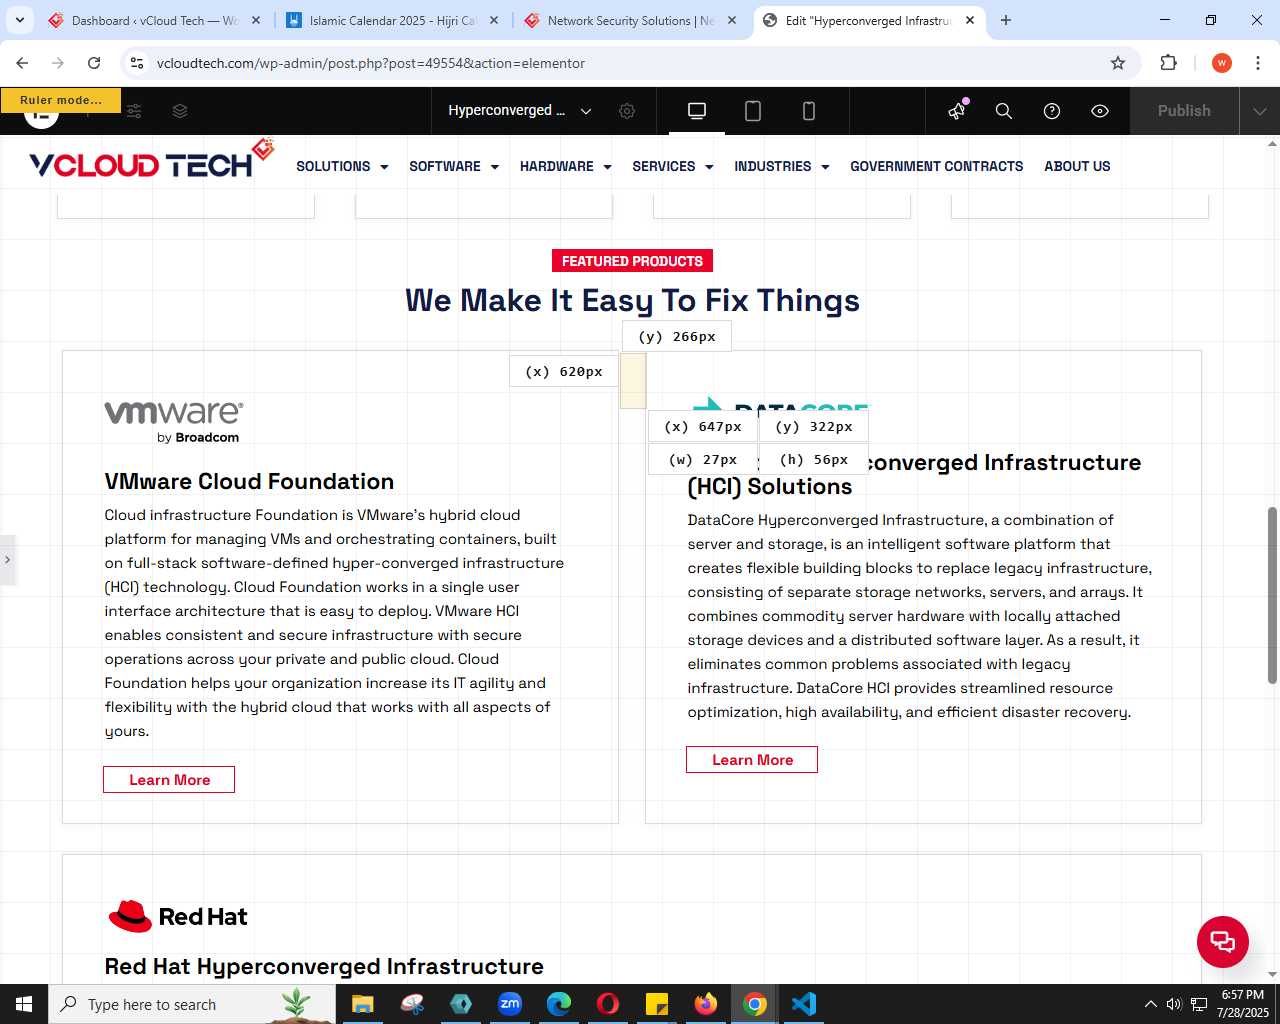The image size is (1280, 1024).
Task: Expand the Elementor side panel arrow
Action: (x=7, y=559)
